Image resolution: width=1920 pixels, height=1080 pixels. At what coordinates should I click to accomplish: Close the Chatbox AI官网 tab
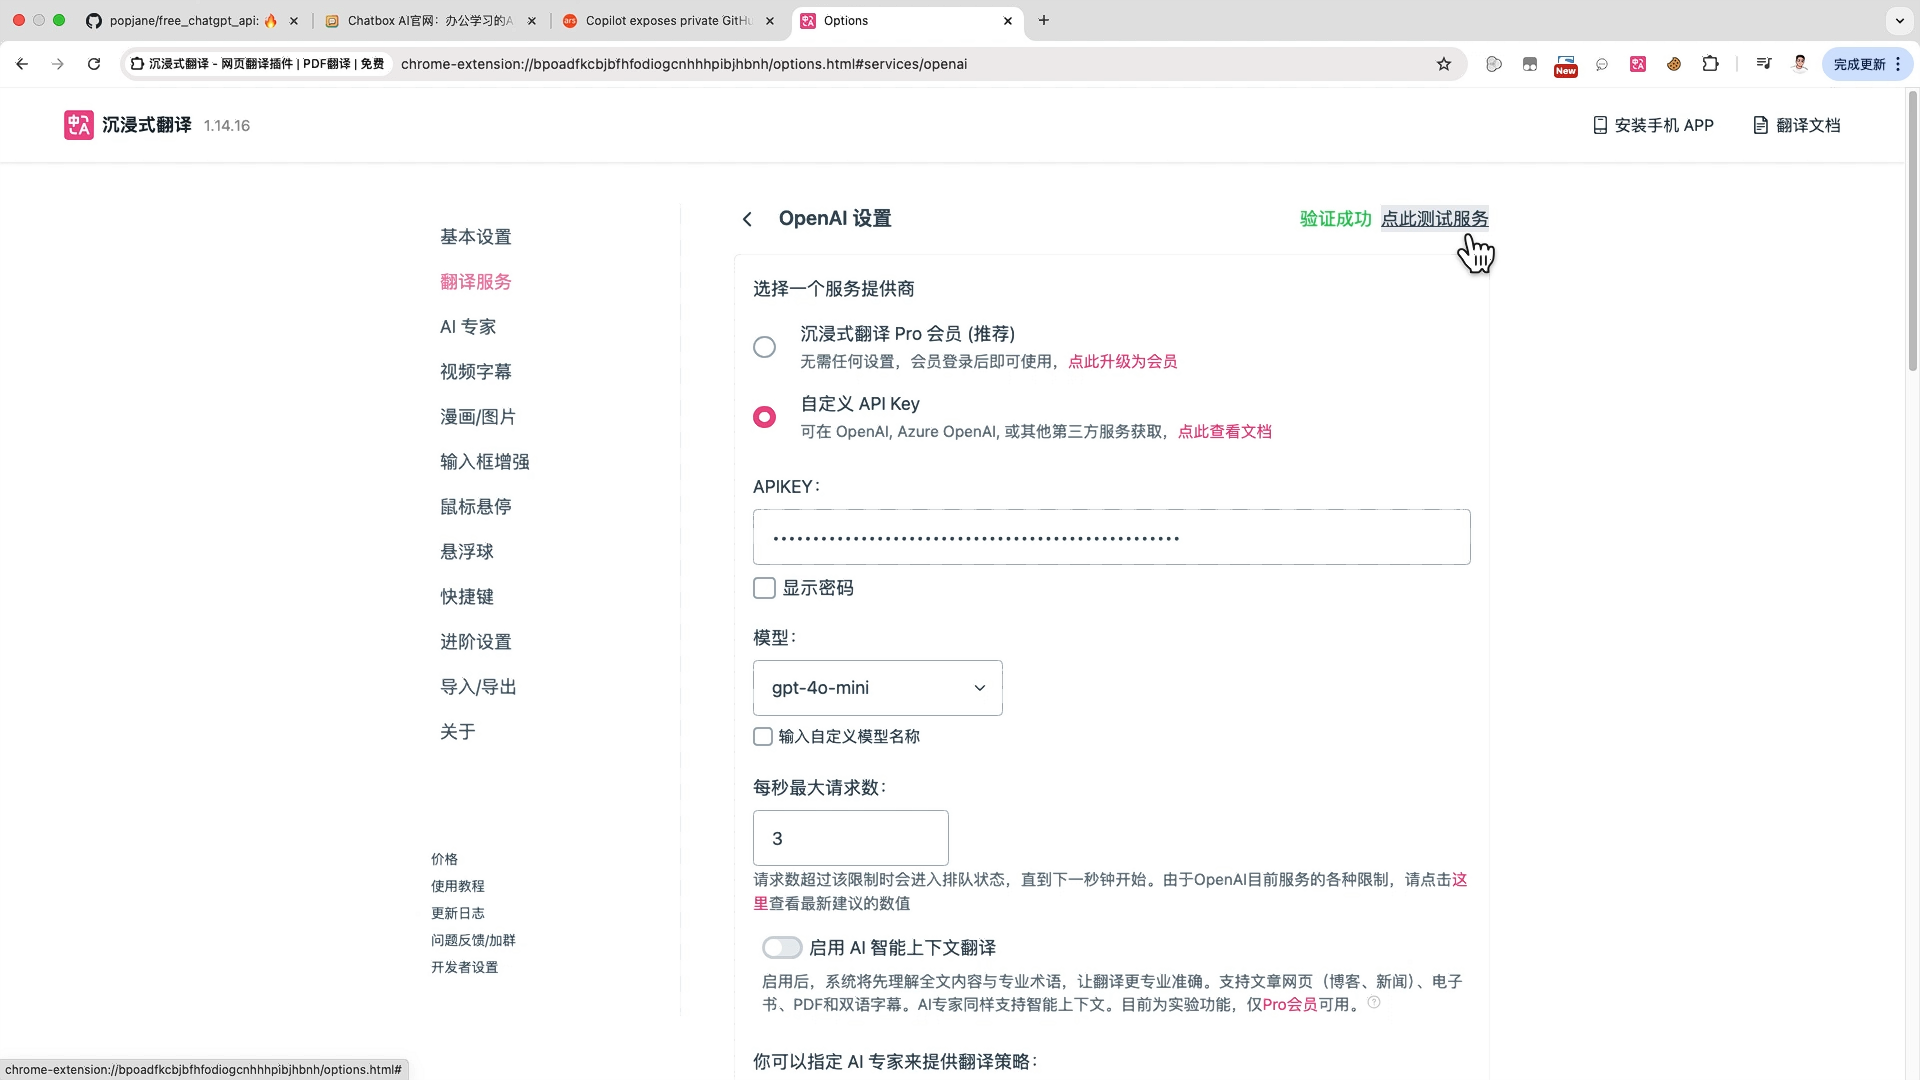click(531, 20)
